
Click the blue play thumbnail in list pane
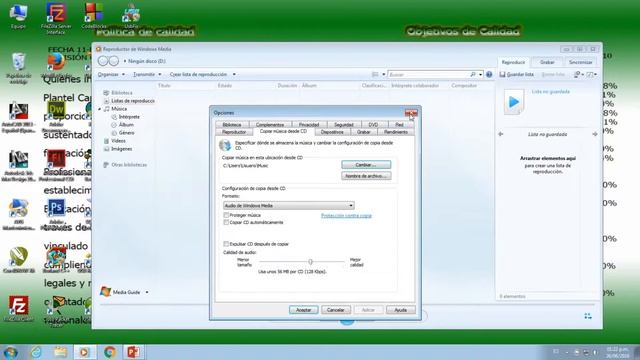pyautogui.click(x=514, y=102)
